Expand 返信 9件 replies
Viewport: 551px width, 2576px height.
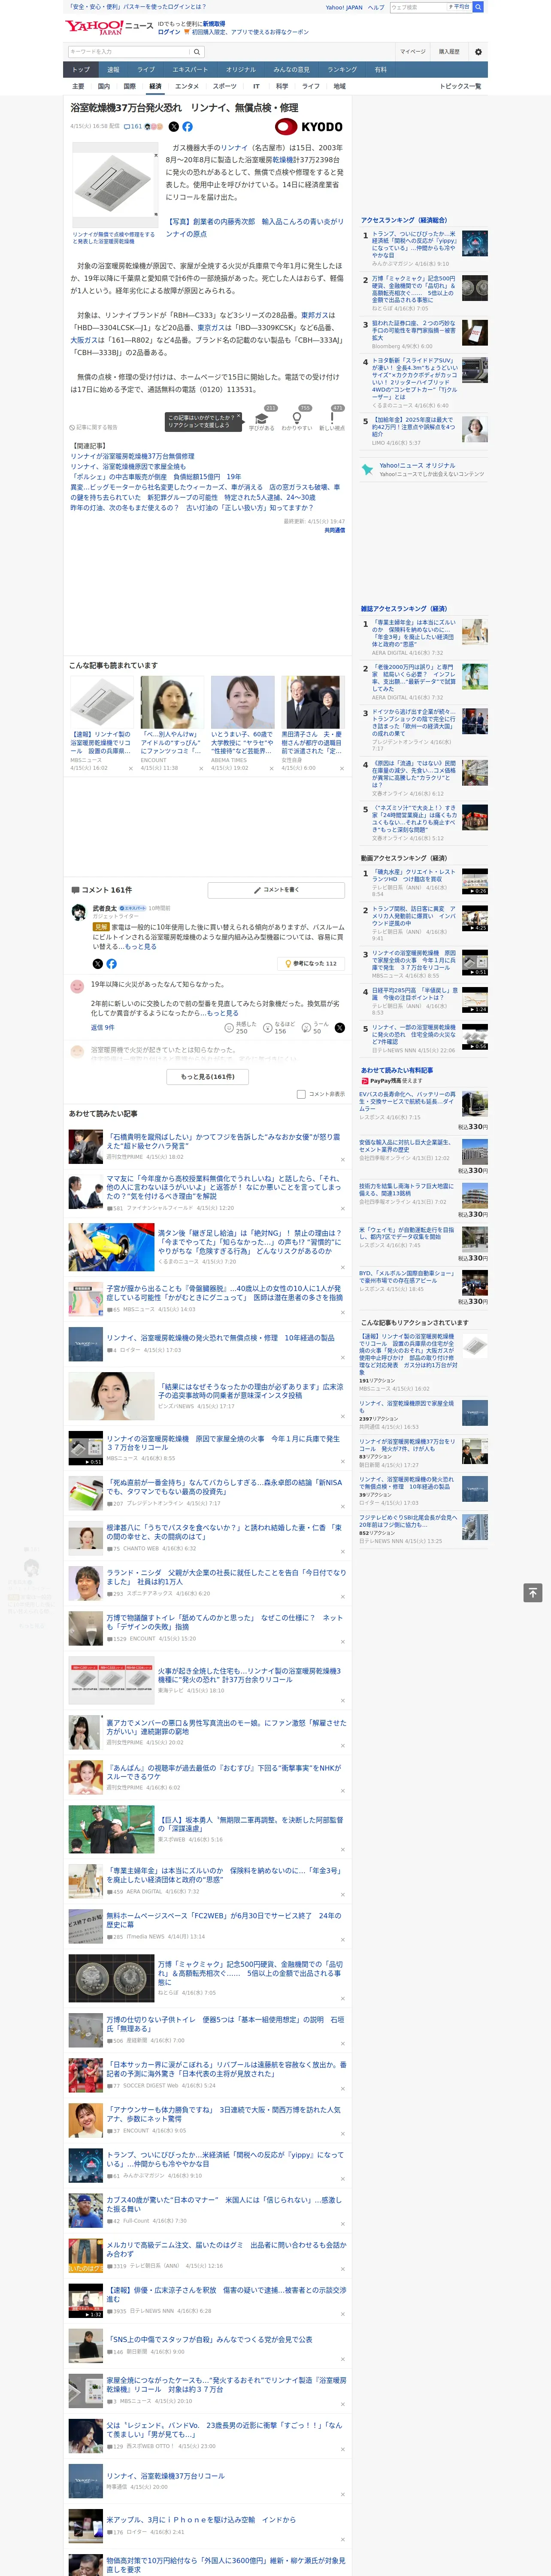[103, 1027]
